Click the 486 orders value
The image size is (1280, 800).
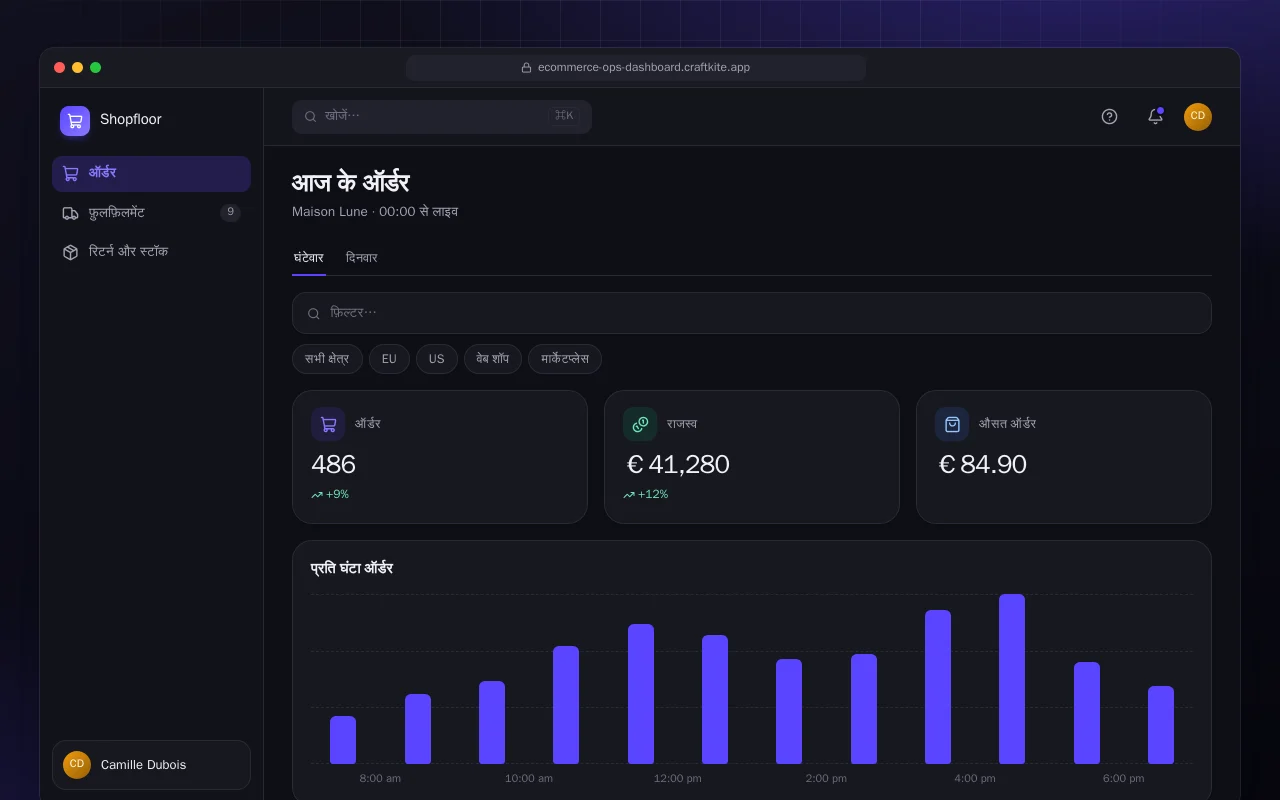[x=333, y=464]
